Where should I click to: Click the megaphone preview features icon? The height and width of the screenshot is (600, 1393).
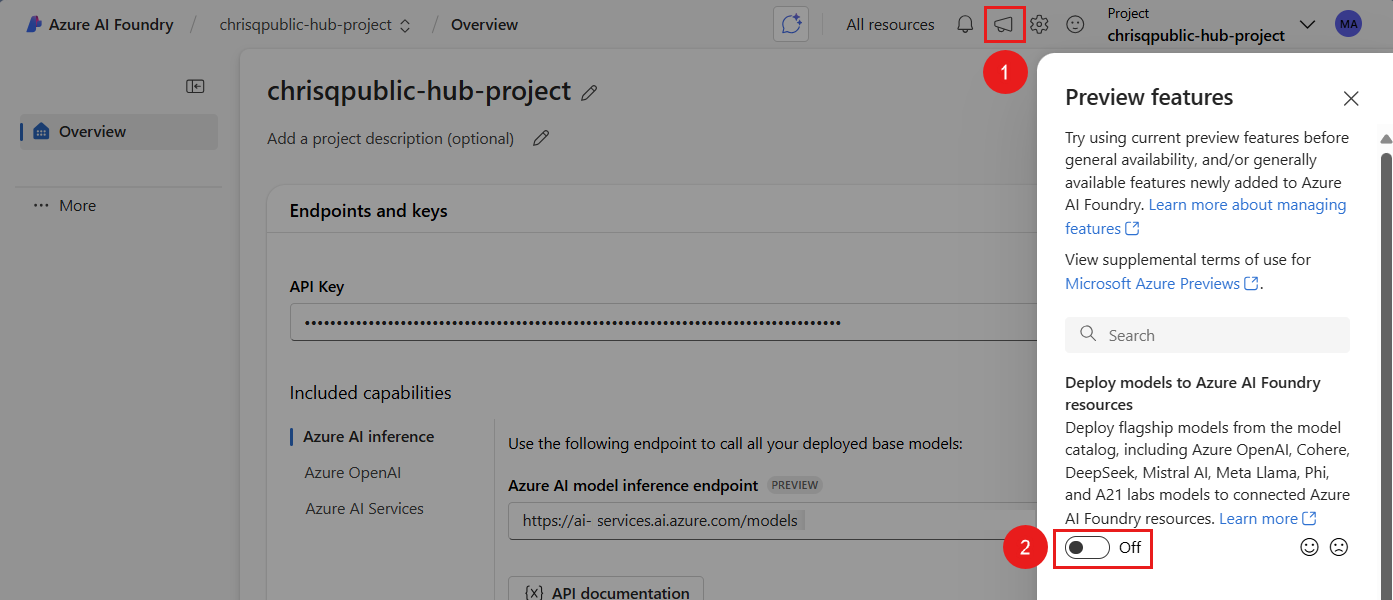click(1003, 25)
